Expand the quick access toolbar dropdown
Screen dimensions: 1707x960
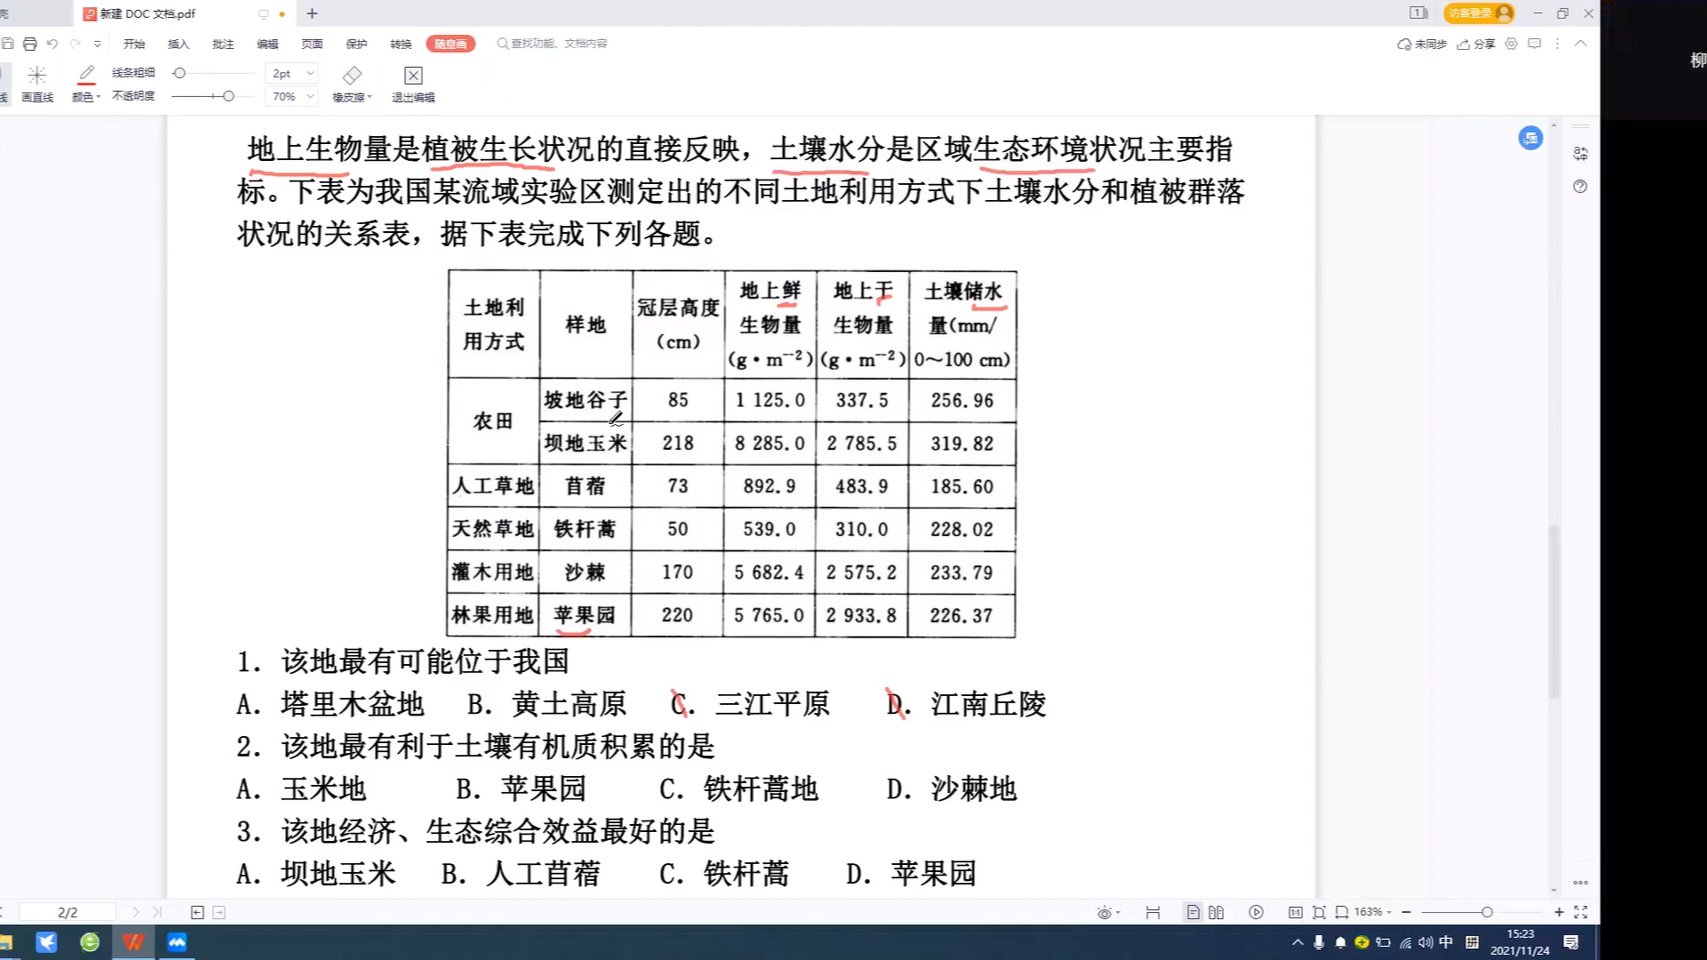(97, 44)
